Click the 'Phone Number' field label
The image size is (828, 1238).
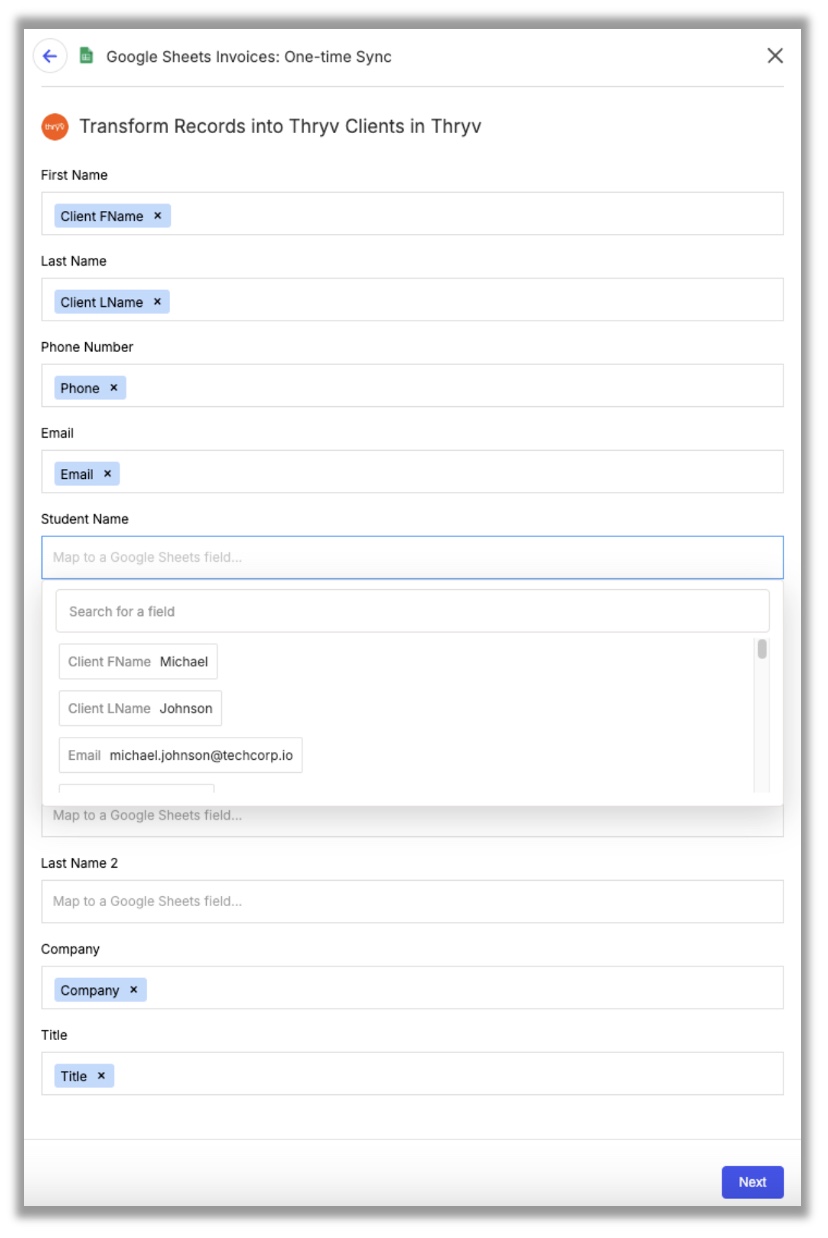click(x=87, y=347)
